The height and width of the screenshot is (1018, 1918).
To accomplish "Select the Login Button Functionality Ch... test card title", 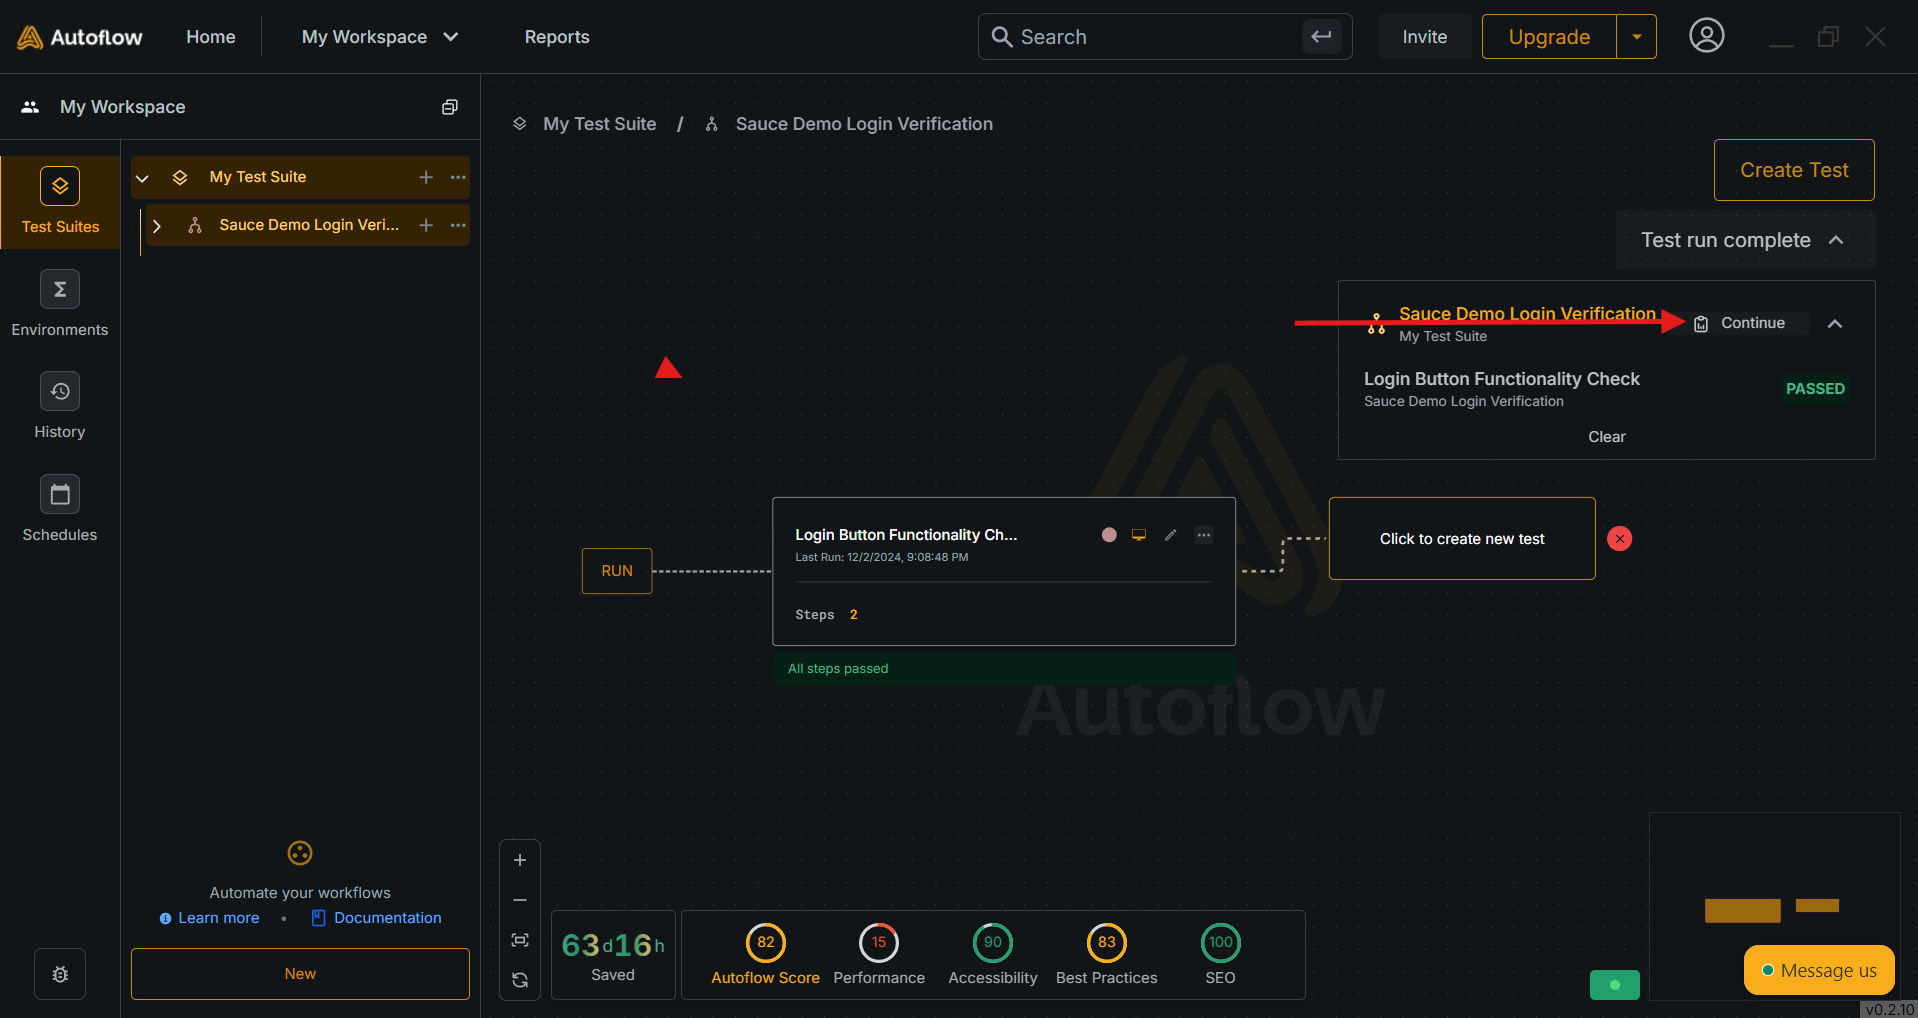I will click(906, 535).
